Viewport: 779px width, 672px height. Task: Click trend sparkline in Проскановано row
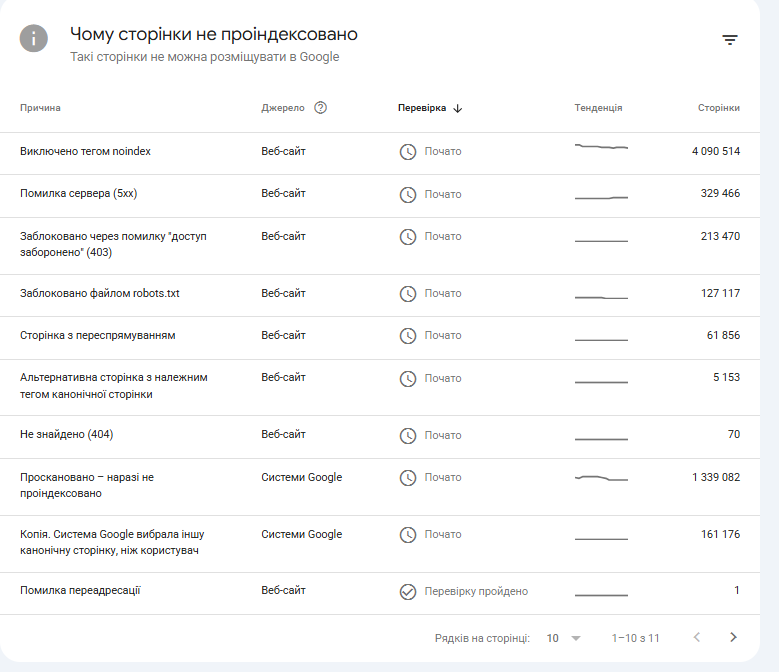(601, 478)
